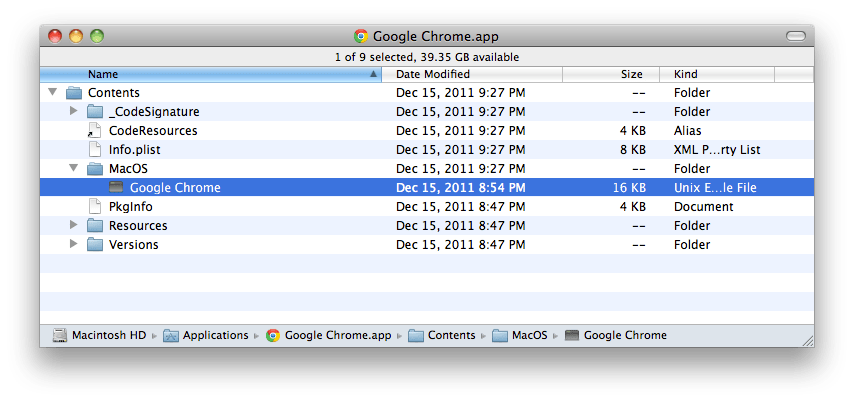Click the MacOS folder icon in list
The image size is (854, 402).
(x=95, y=169)
